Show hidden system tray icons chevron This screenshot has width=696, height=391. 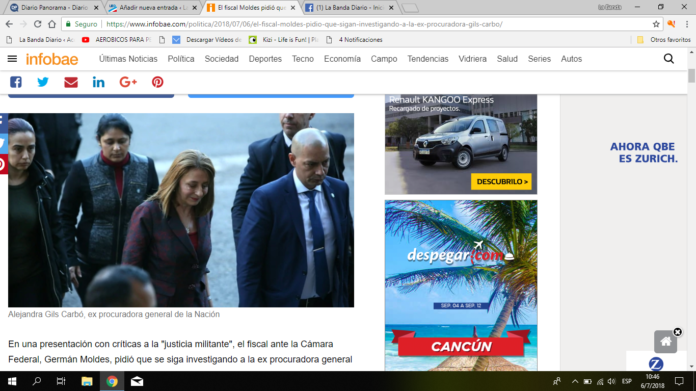575,381
